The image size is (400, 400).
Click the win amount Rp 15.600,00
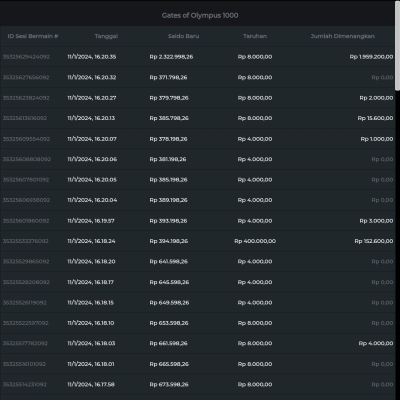click(x=375, y=118)
